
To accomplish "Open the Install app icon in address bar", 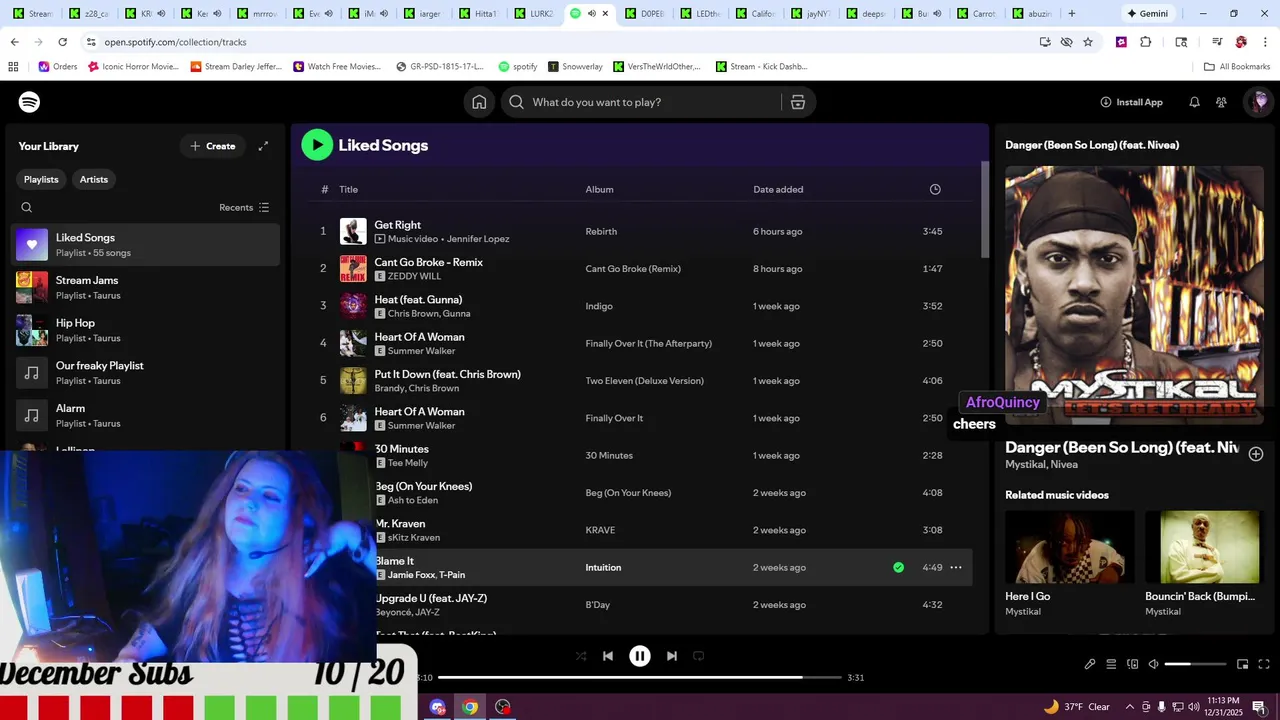I will 1045,42.
